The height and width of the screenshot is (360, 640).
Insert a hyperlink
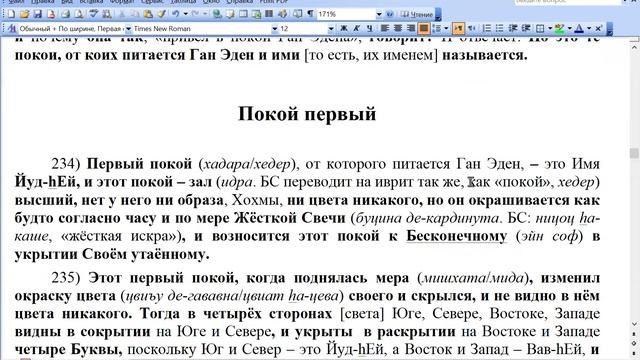point(217,14)
